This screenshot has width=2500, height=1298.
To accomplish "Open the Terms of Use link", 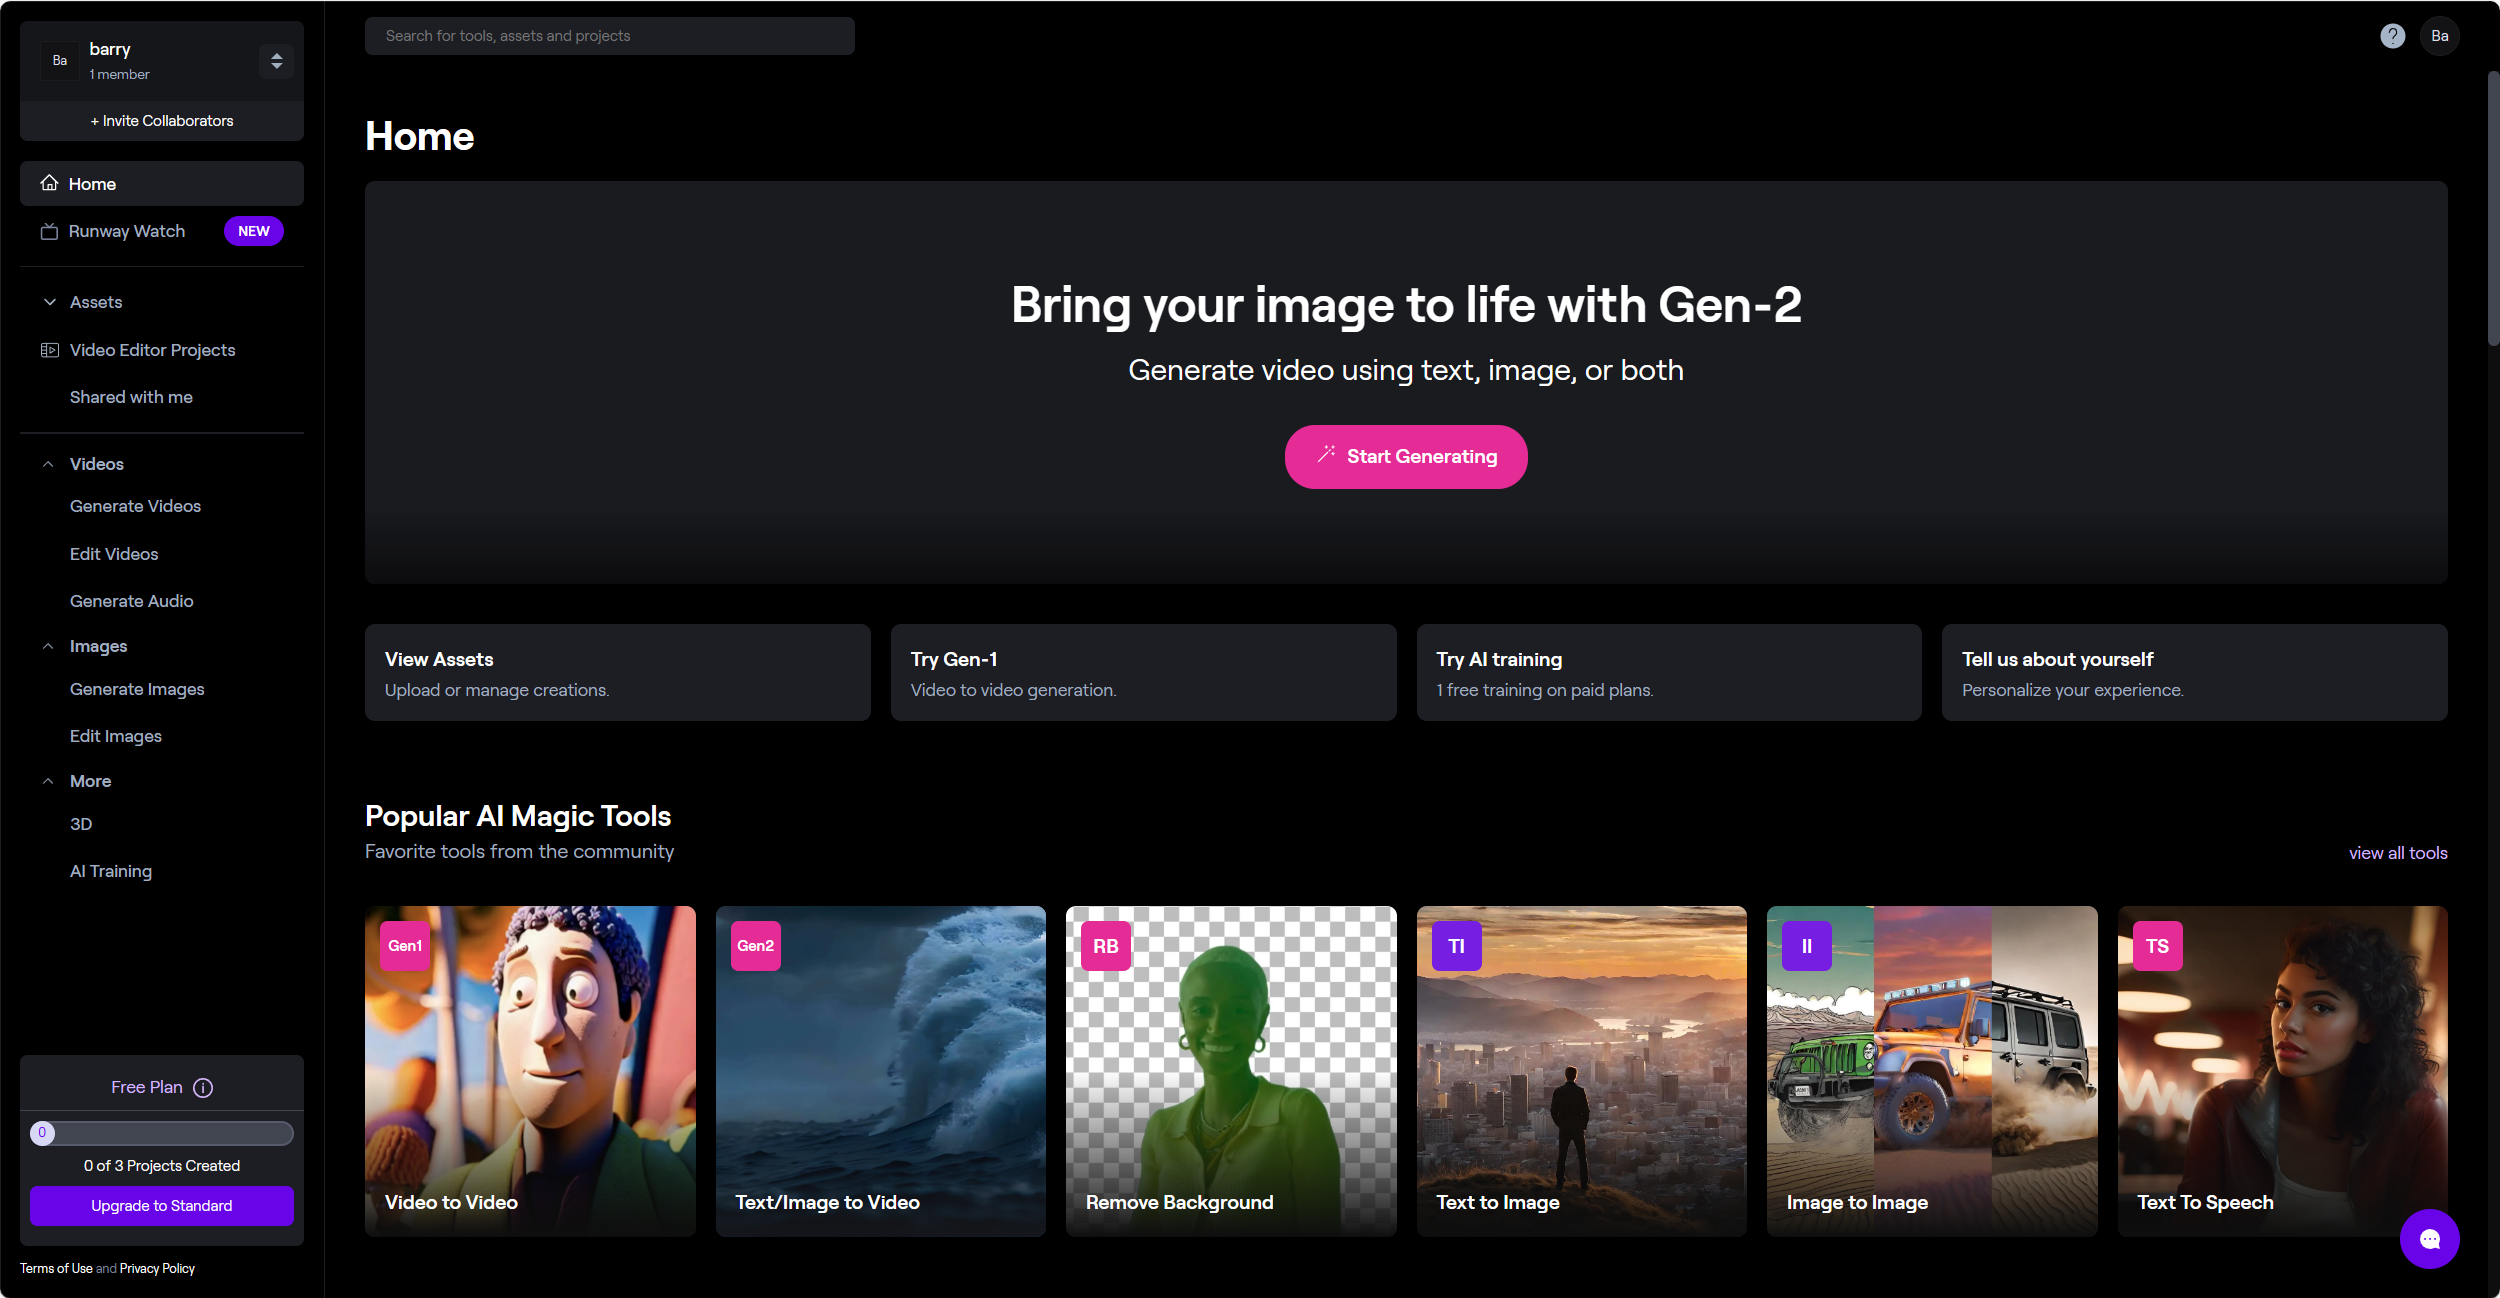I will [56, 1268].
